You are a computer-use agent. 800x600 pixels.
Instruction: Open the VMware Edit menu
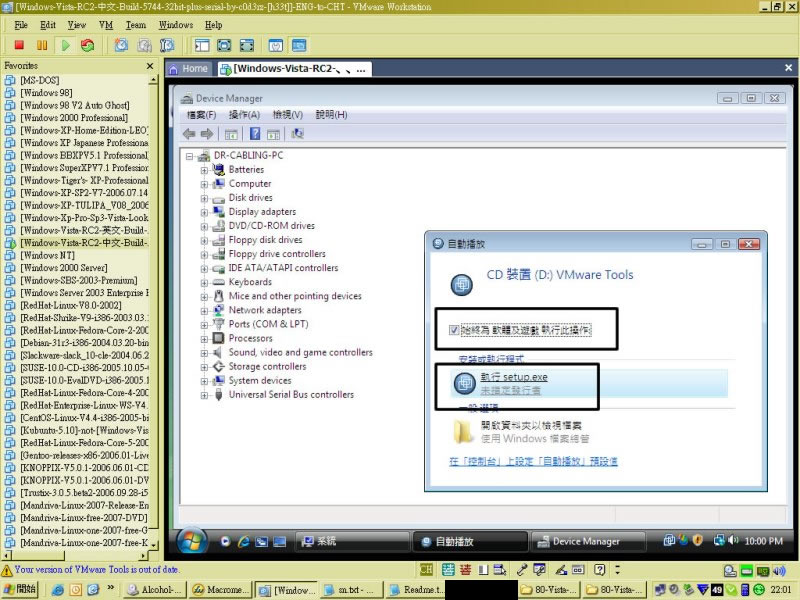[47, 25]
